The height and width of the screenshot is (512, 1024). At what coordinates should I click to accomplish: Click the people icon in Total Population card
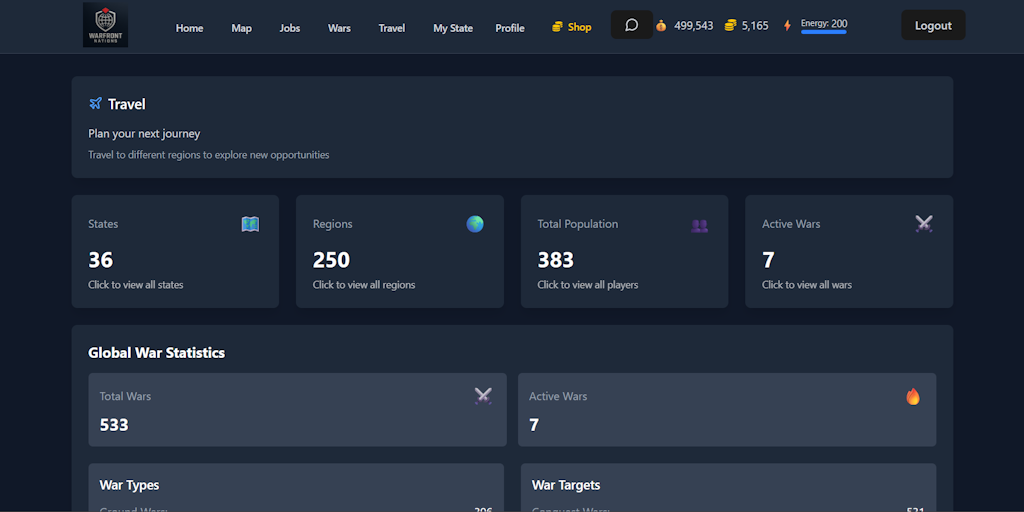point(699,225)
